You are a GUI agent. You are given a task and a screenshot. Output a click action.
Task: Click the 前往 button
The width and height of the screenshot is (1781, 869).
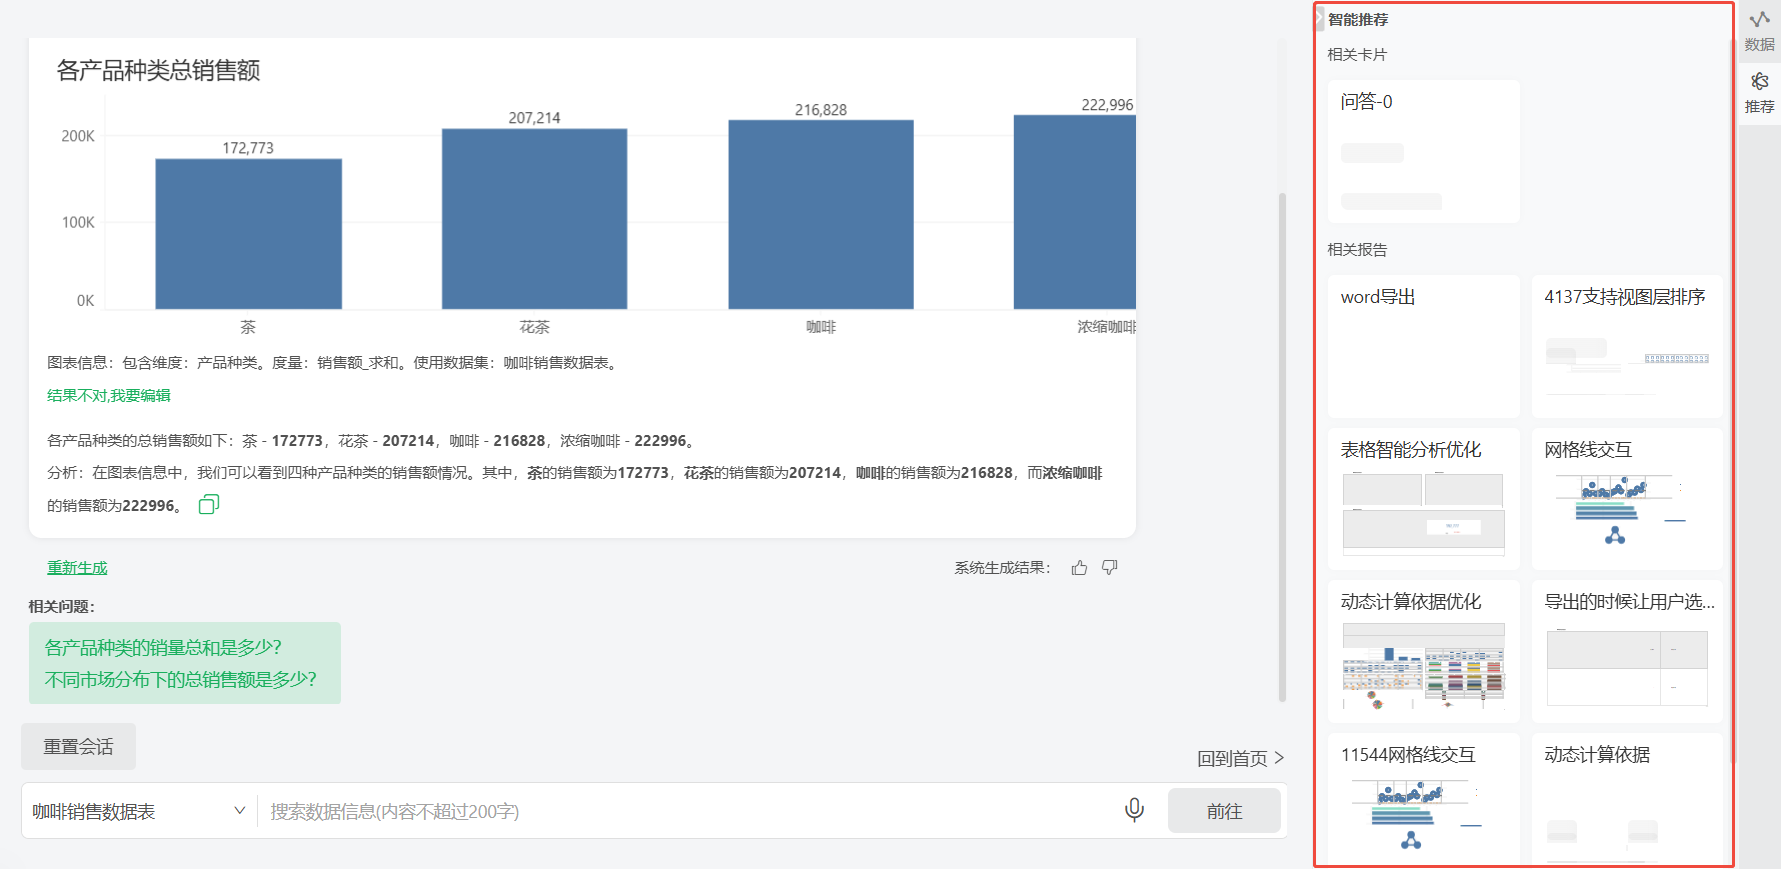coord(1224,811)
